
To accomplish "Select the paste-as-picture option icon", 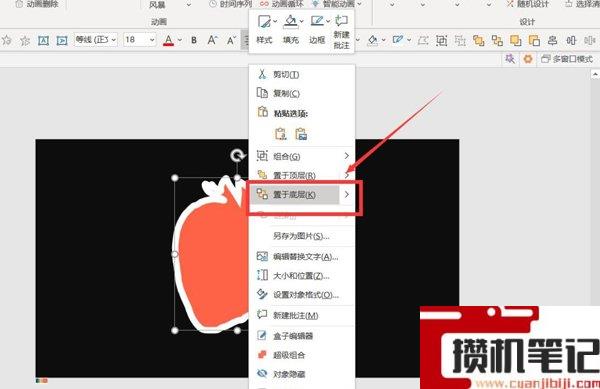I will pyautogui.click(x=301, y=134).
